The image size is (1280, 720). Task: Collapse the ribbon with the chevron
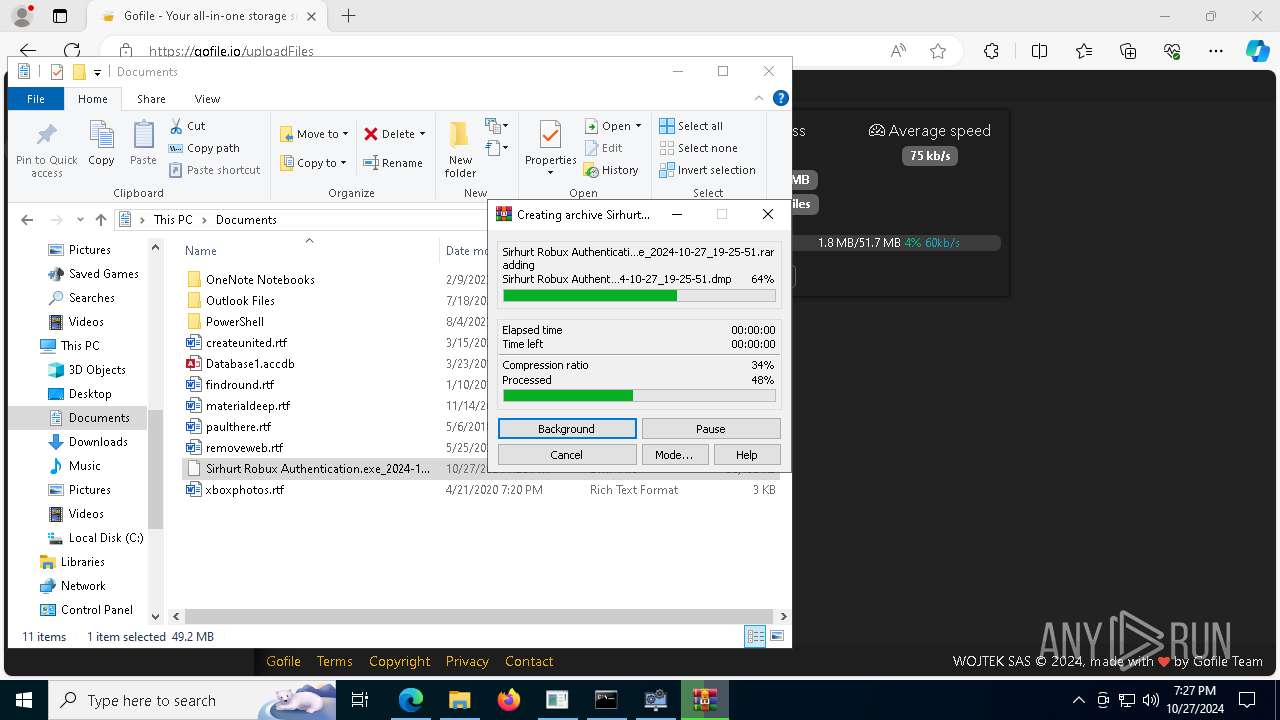click(760, 98)
